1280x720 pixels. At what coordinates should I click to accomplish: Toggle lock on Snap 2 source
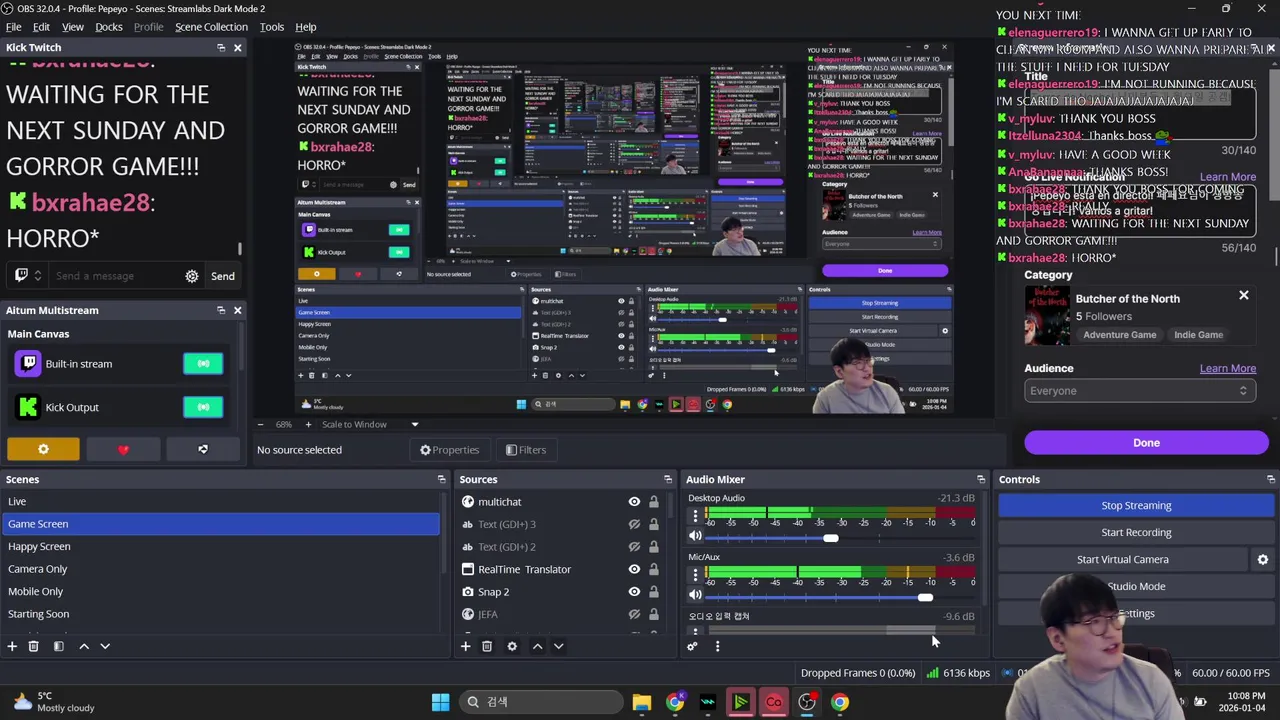tap(654, 592)
